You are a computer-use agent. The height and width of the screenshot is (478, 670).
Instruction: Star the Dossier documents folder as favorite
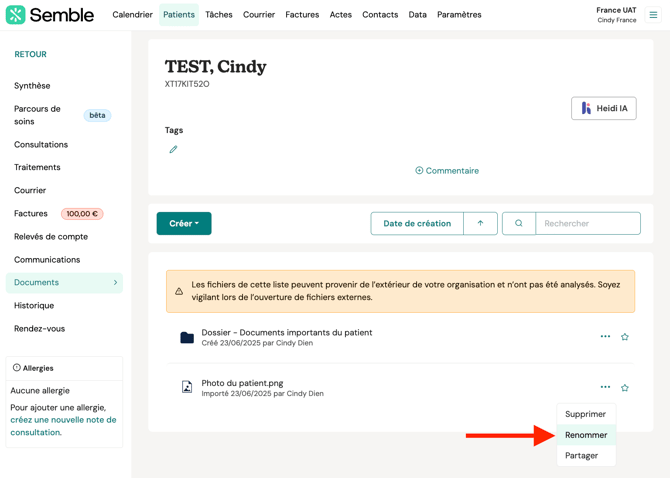(625, 337)
